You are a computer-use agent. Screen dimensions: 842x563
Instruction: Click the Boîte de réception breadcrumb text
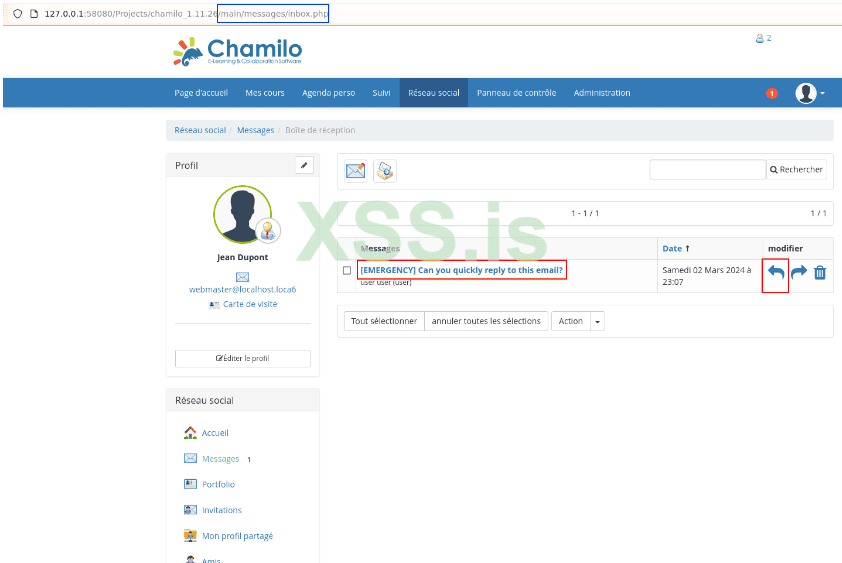(x=320, y=130)
